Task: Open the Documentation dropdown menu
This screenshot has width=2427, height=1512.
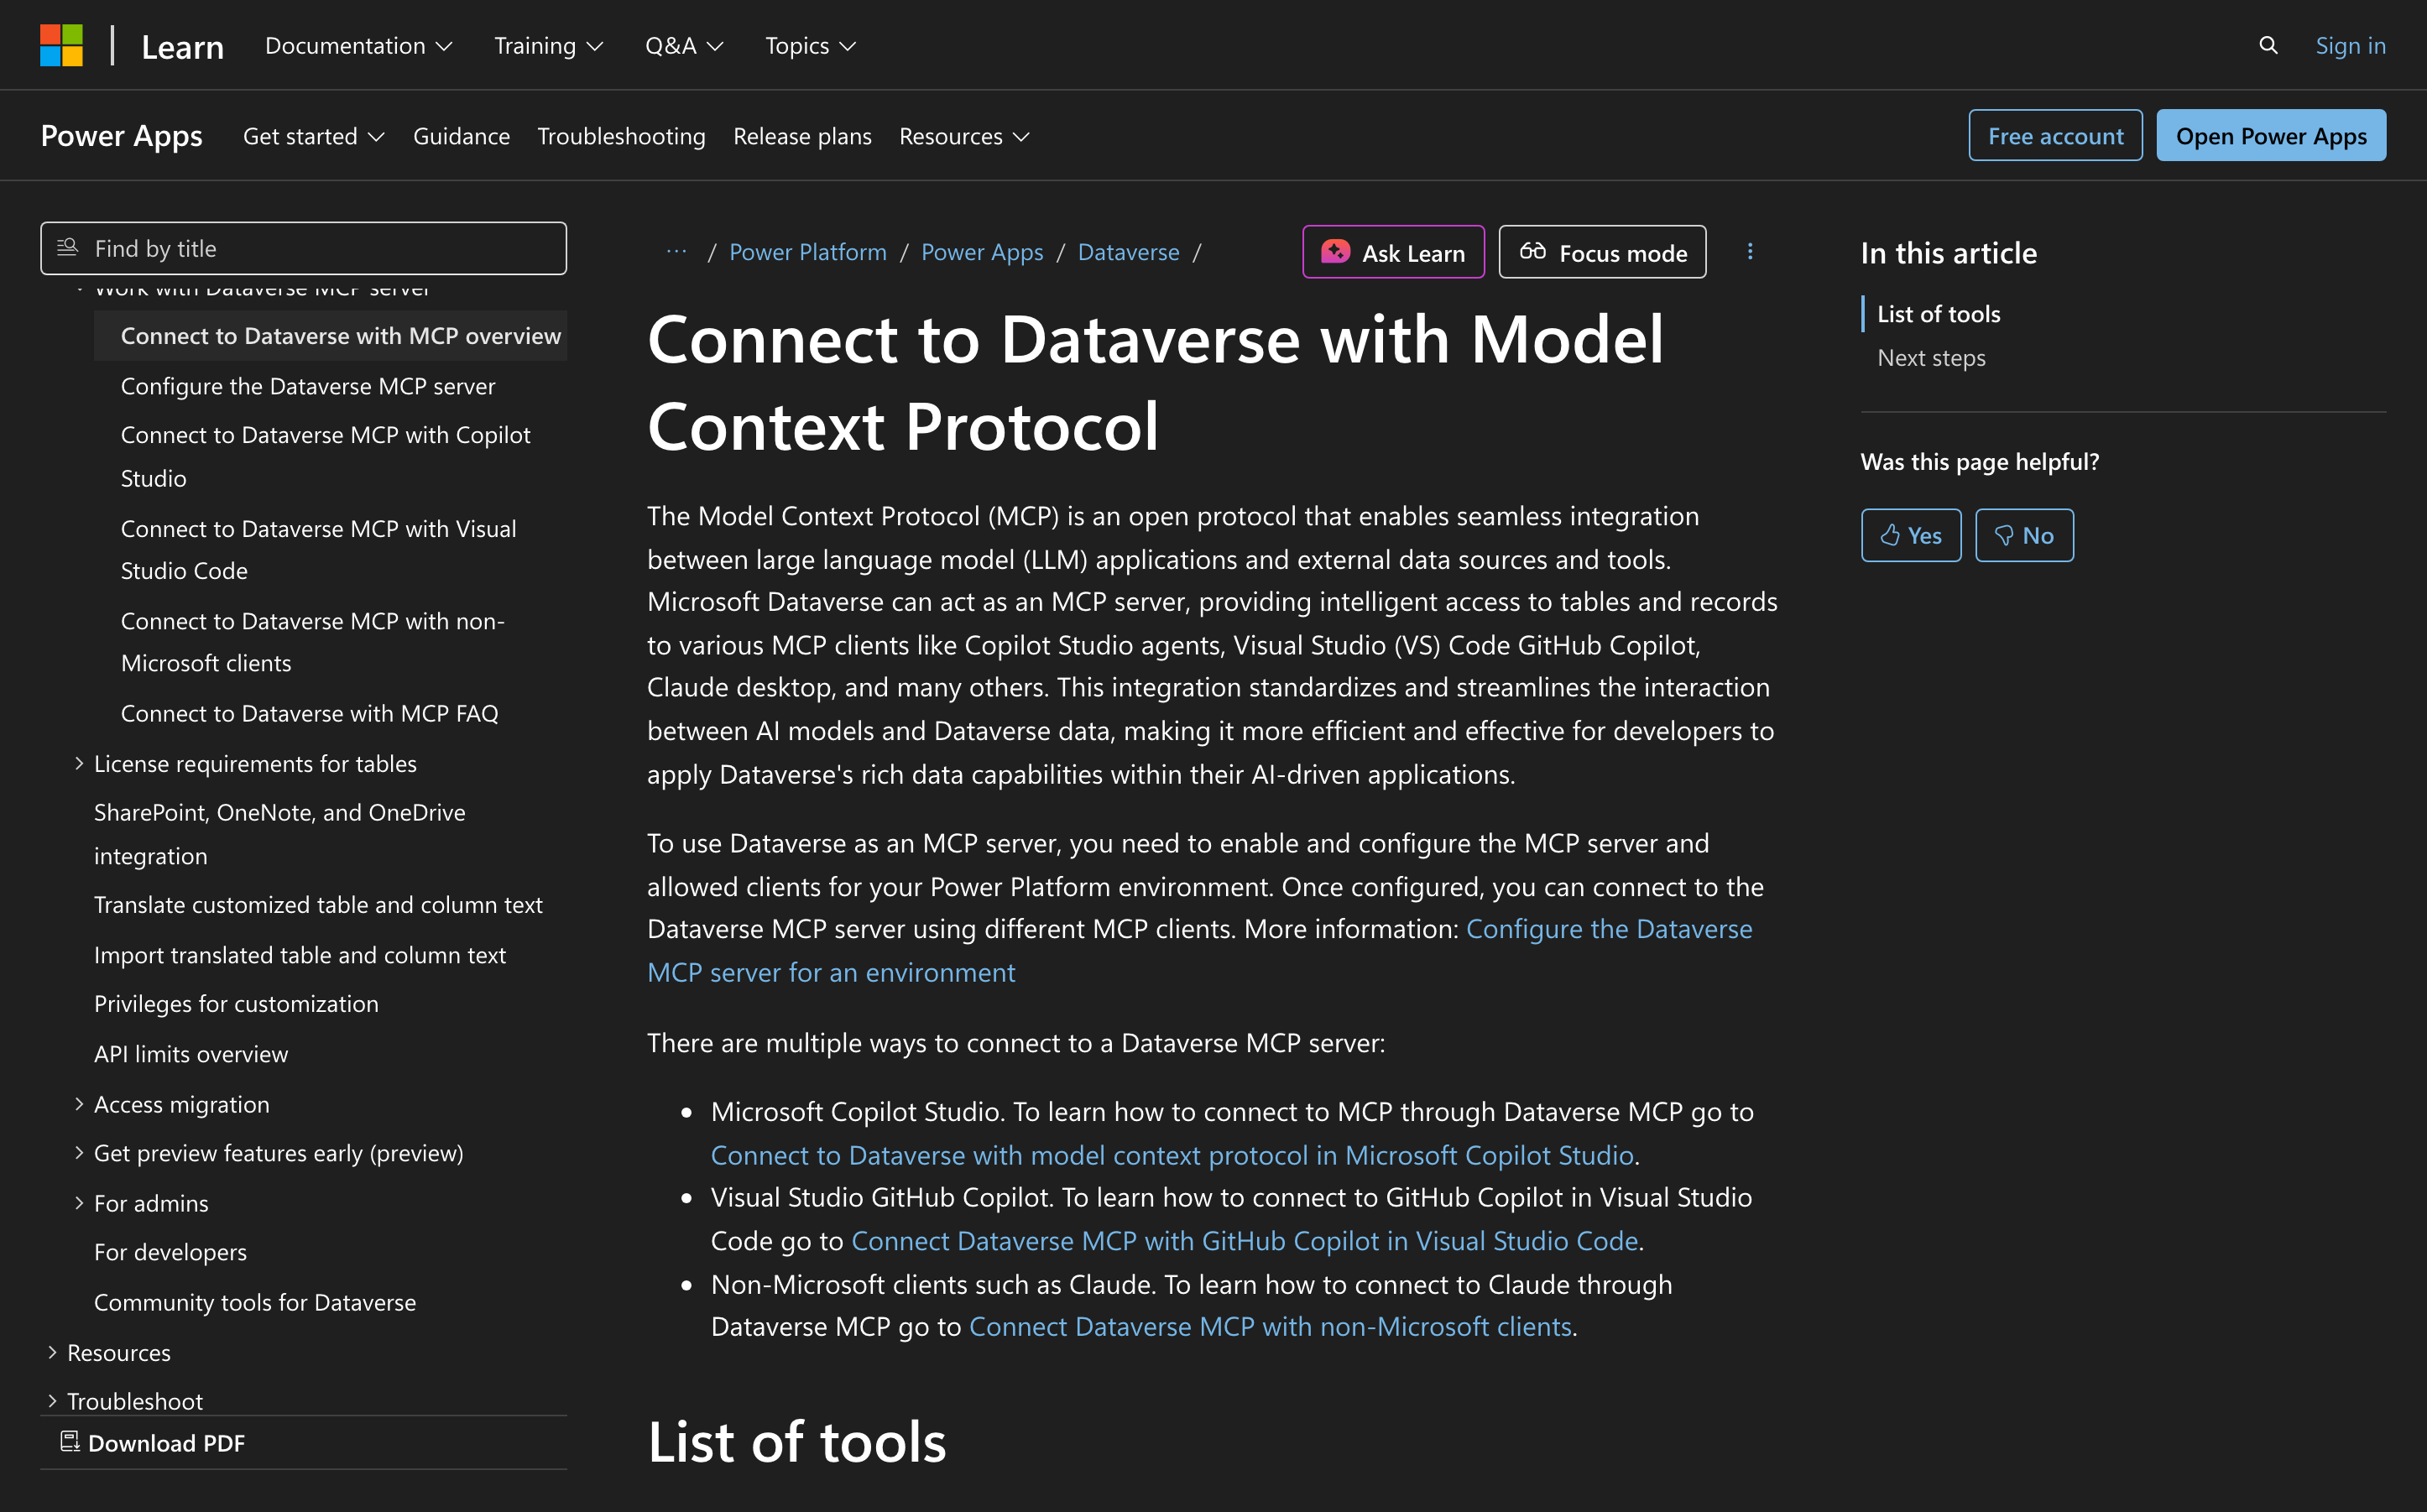Action: pos(358,45)
